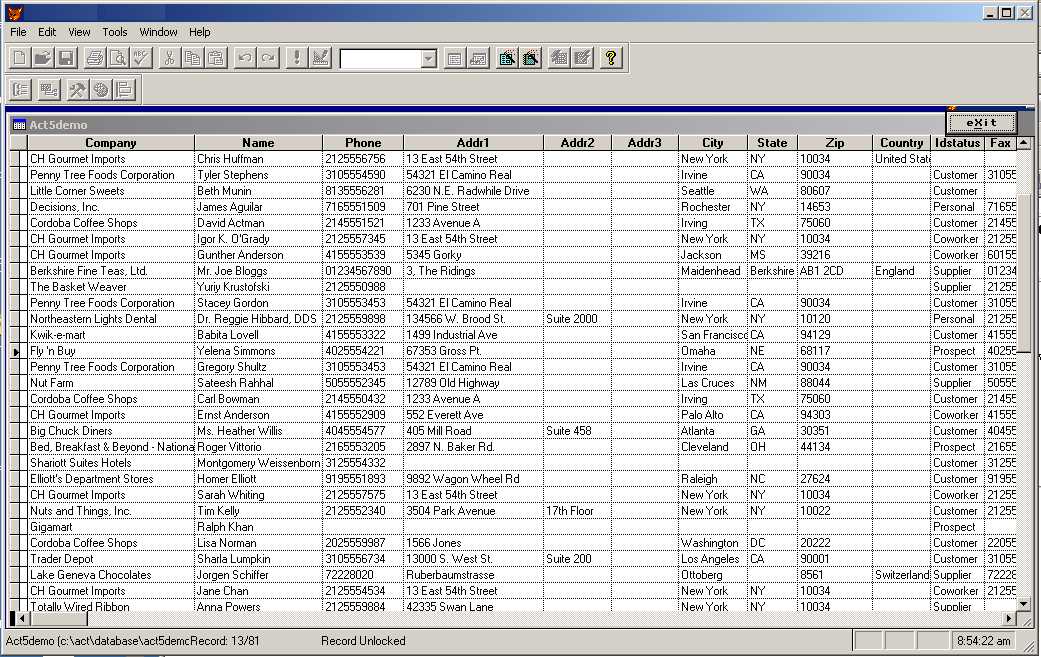Click the grid's vertical scrollbar up arrow
Viewport: 1041px width, 657px height.
(1024, 142)
